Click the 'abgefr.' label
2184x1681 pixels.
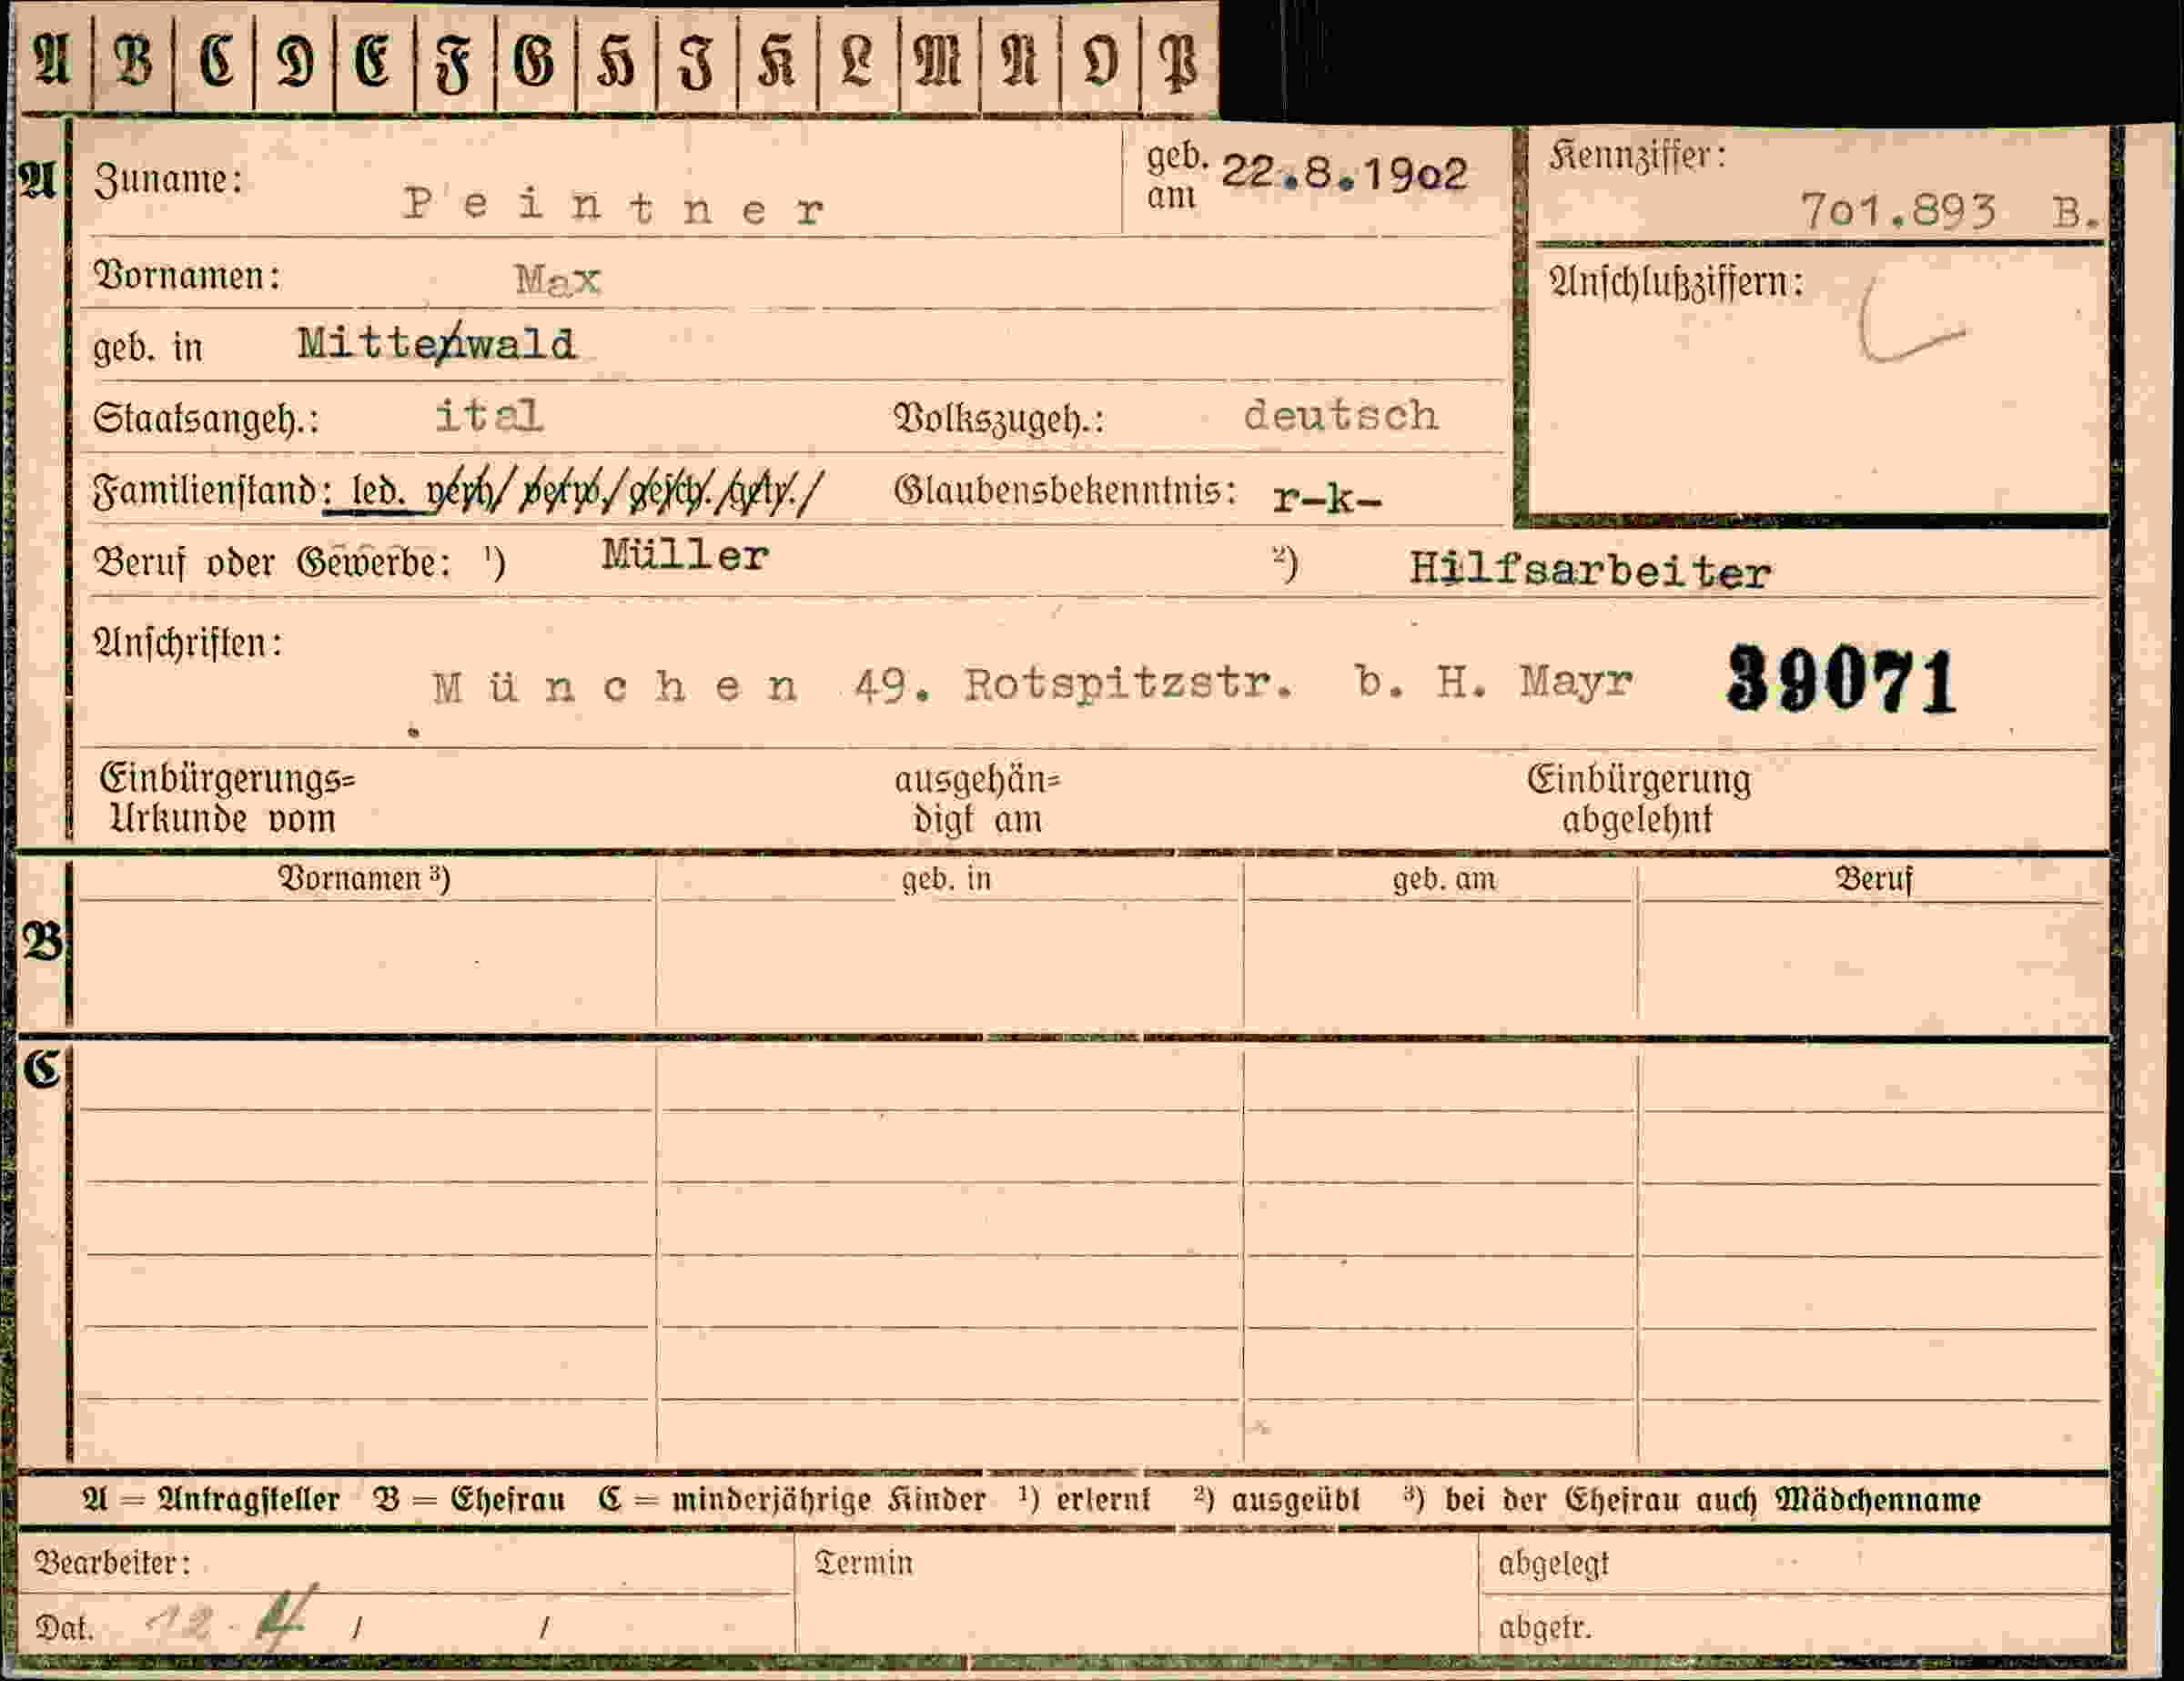click(x=1545, y=1628)
